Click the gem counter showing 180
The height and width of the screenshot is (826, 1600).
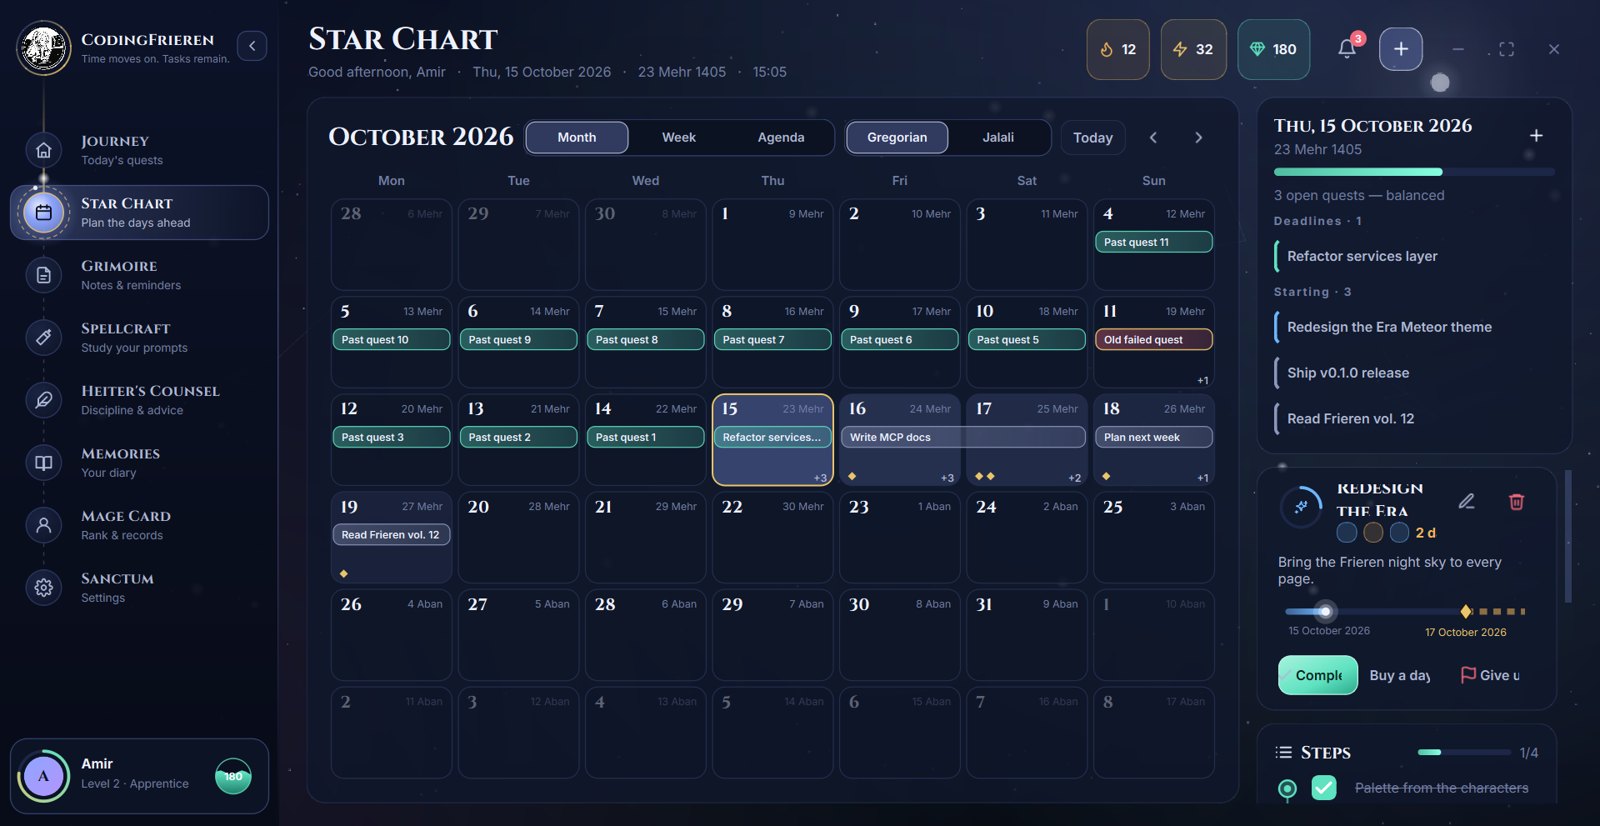[1273, 49]
